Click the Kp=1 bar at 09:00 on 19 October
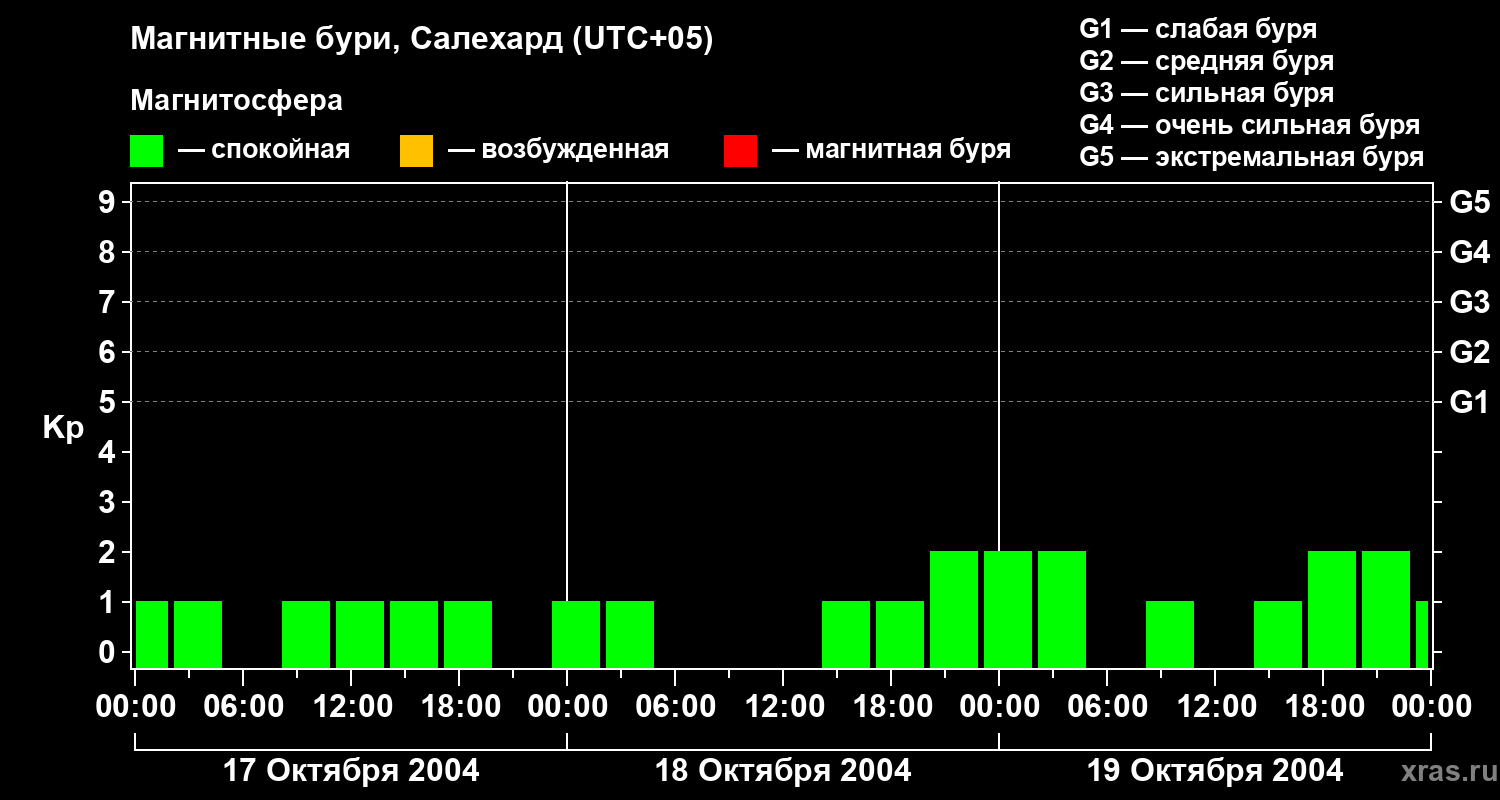 coord(1170,634)
